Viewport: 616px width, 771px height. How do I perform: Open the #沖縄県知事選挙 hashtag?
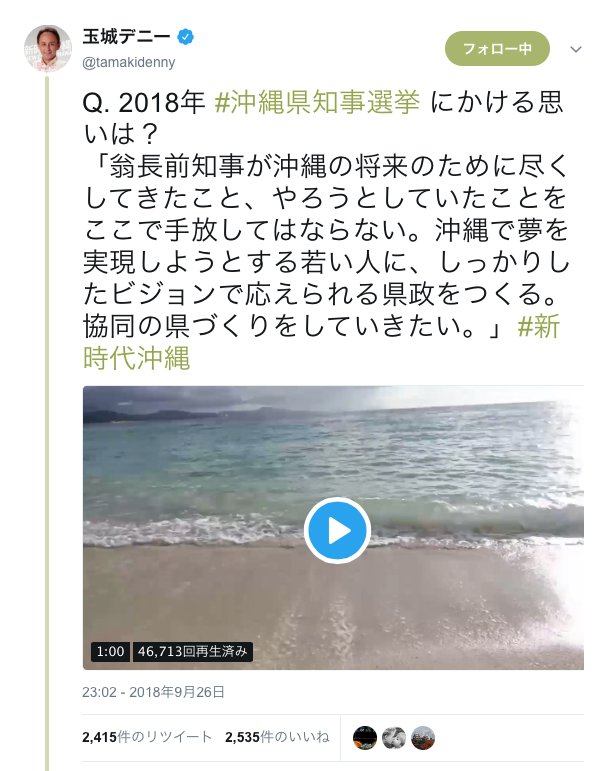click(317, 102)
